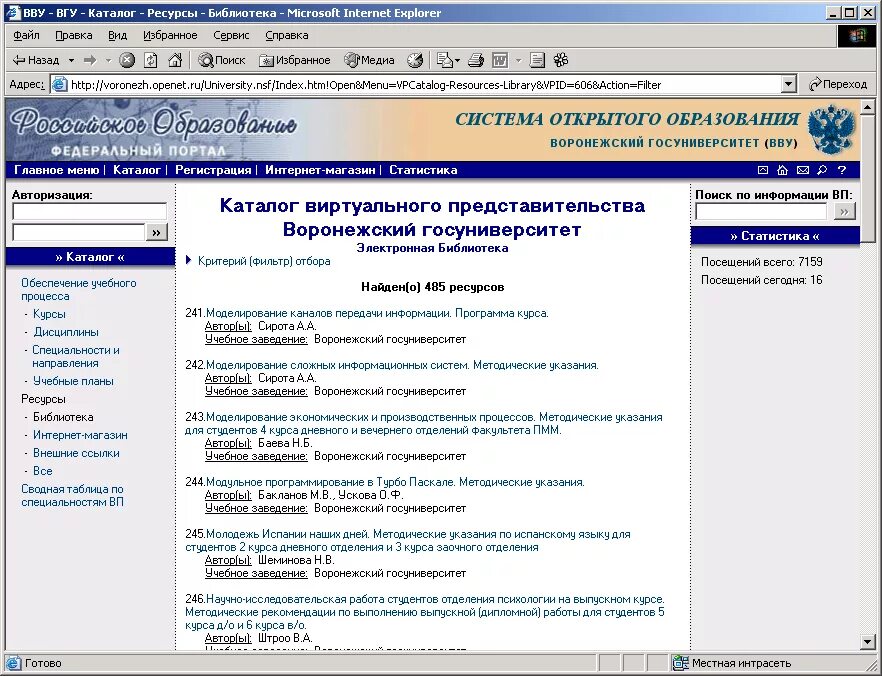
Task: Open the Вид menu
Action: click(118, 35)
